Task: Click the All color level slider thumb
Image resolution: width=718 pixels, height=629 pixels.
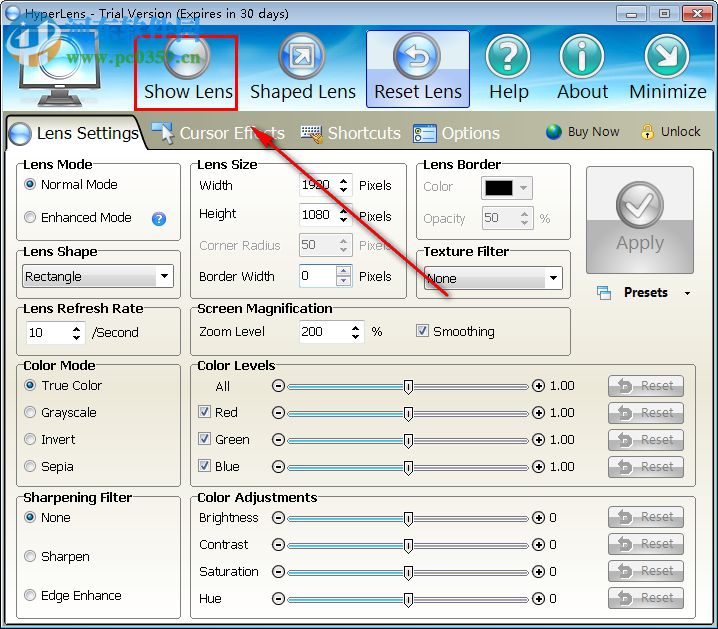Action: click(x=408, y=387)
